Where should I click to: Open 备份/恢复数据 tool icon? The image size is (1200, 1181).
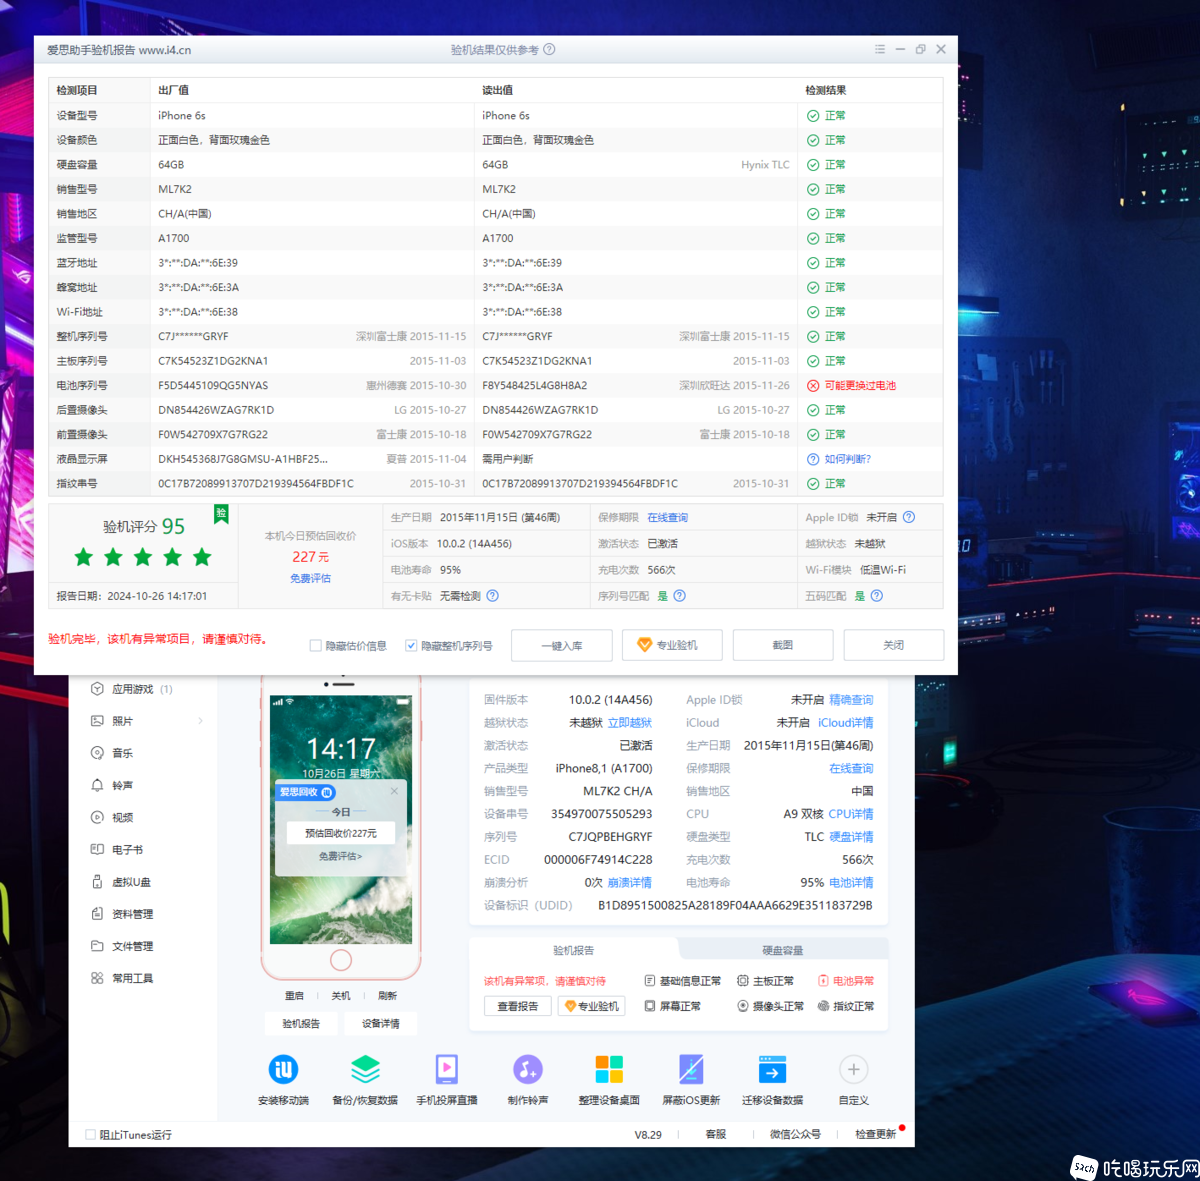pyautogui.click(x=365, y=1070)
